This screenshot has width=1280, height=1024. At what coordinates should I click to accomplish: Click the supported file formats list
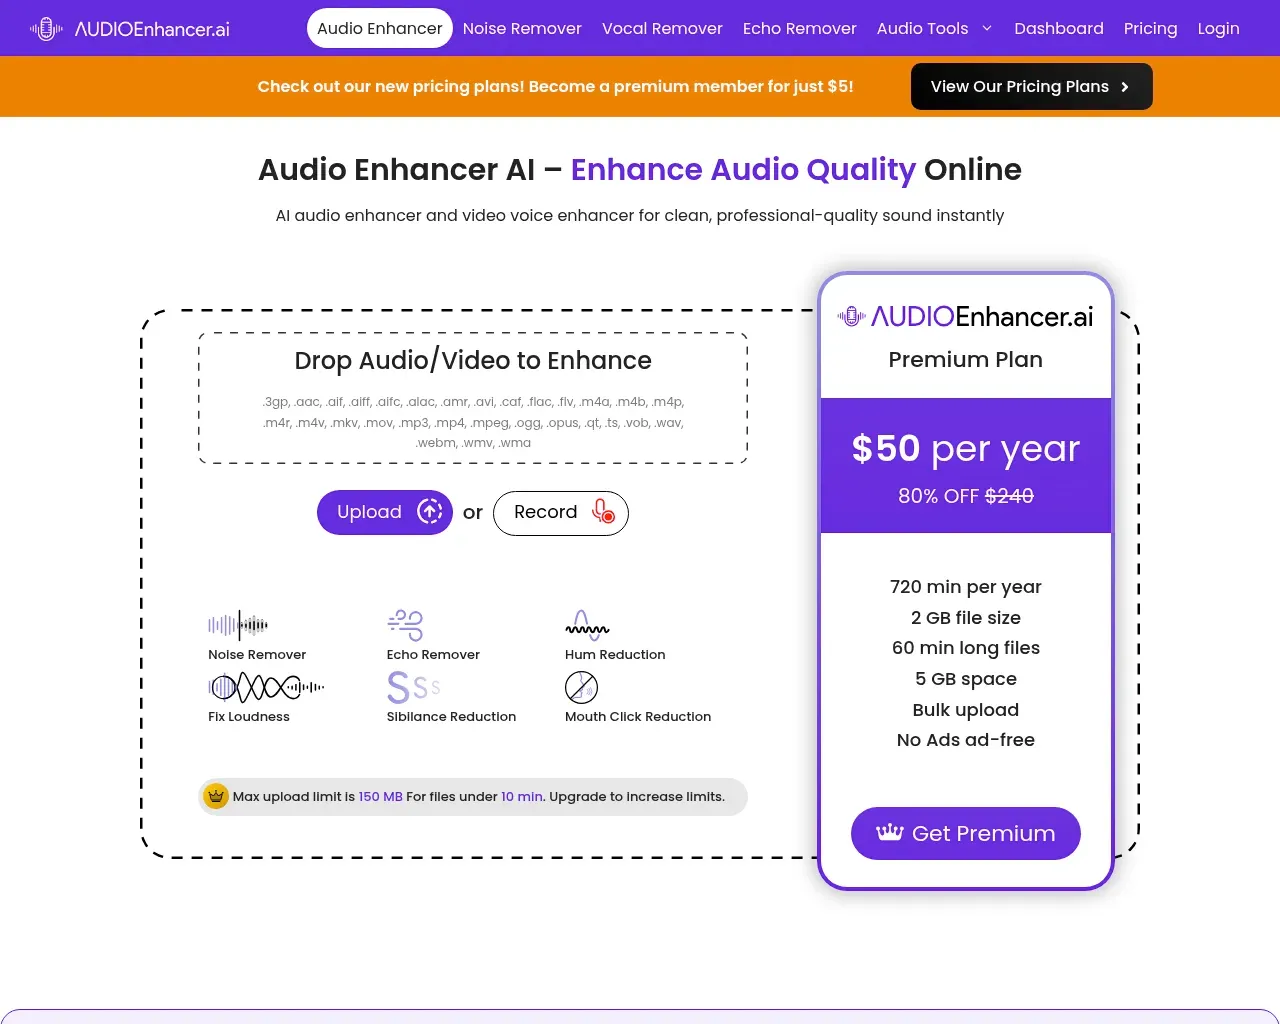(473, 422)
